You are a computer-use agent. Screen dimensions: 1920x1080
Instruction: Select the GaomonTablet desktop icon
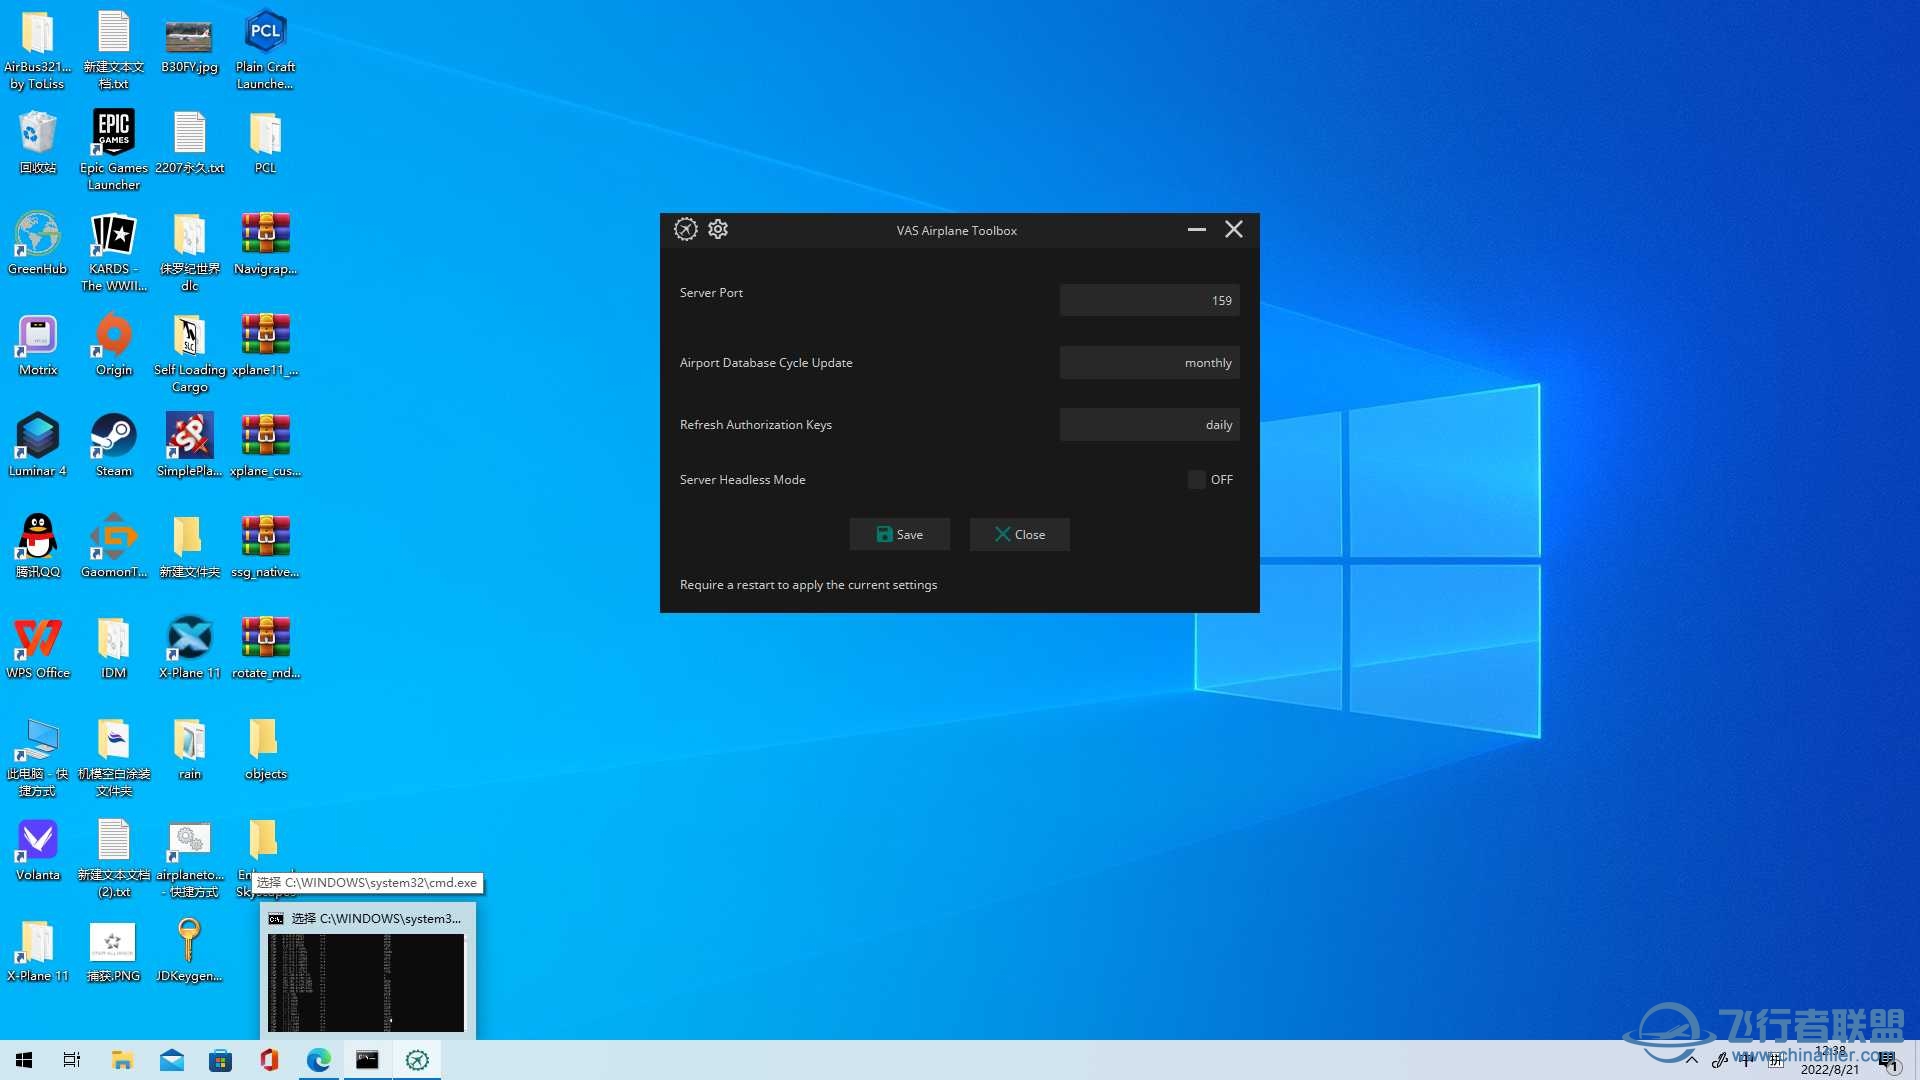tap(114, 547)
